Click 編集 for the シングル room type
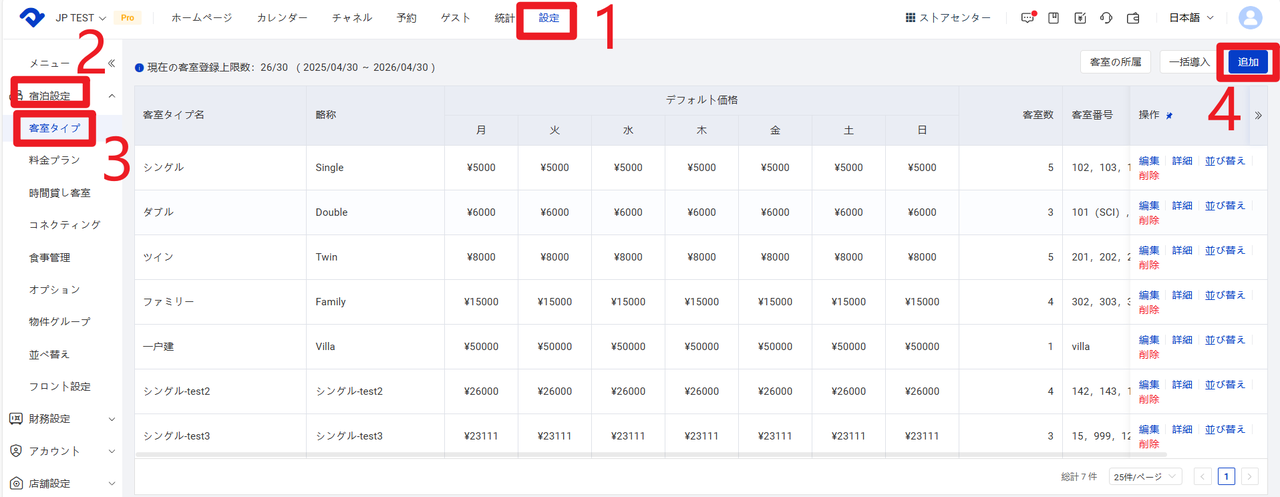The image size is (1280, 497). [x=1149, y=161]
